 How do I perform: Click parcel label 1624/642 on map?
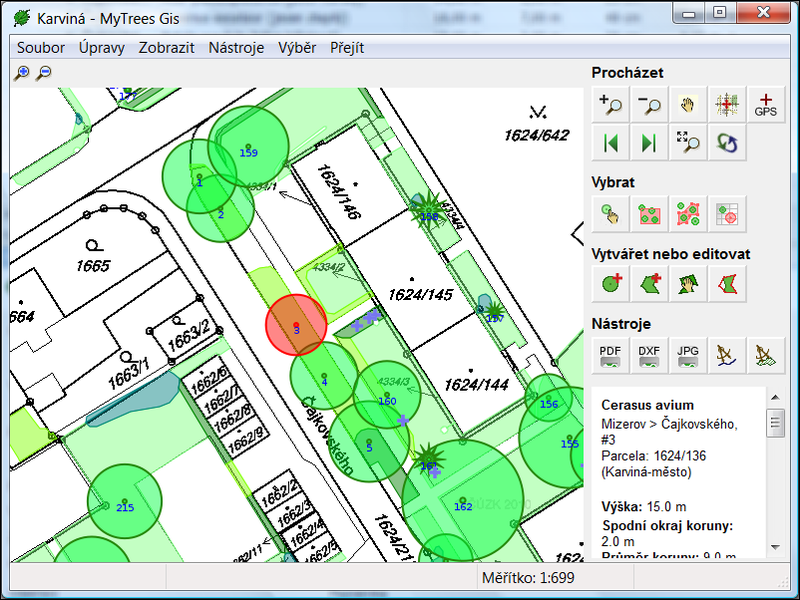click(x=536, y=135)
